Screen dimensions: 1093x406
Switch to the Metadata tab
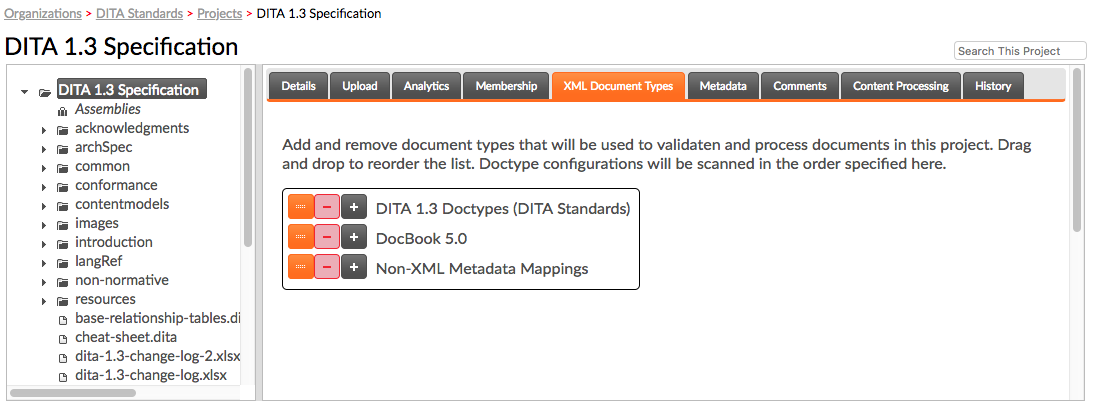[724, 86]
